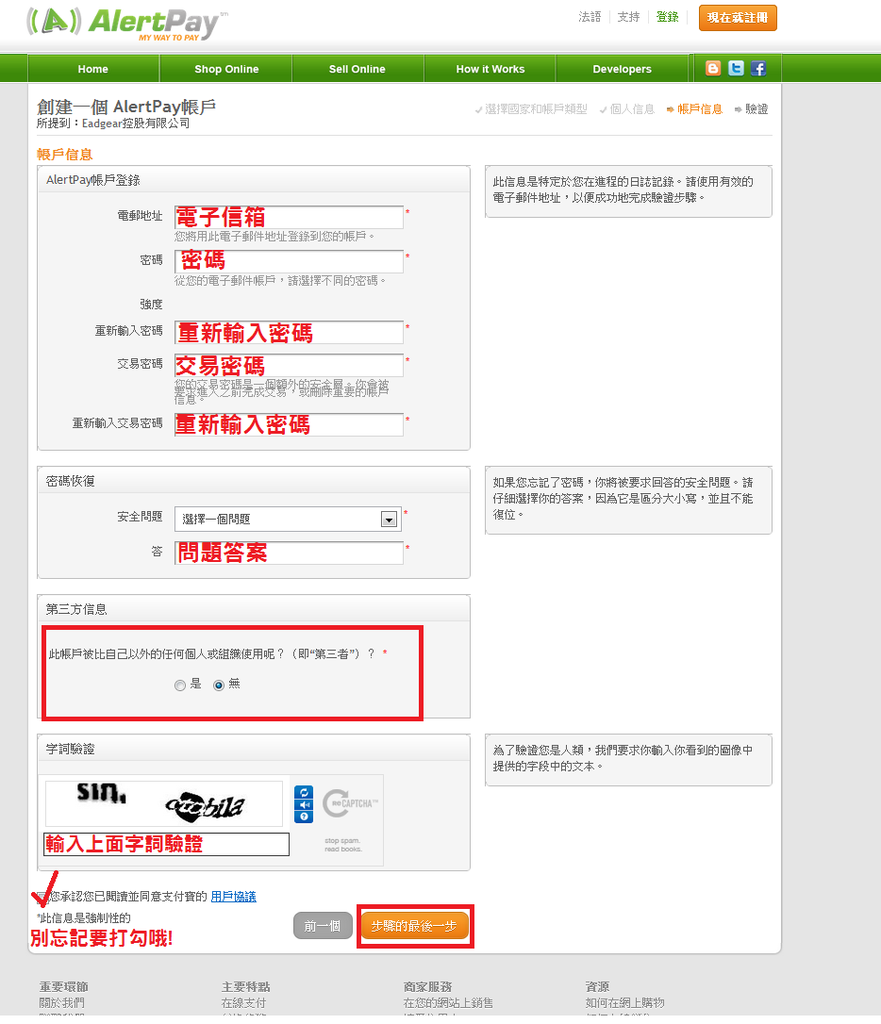Go to the Home menu
Image resolution: width=881 pixels, height=1024 pixels.
(93, 69)
